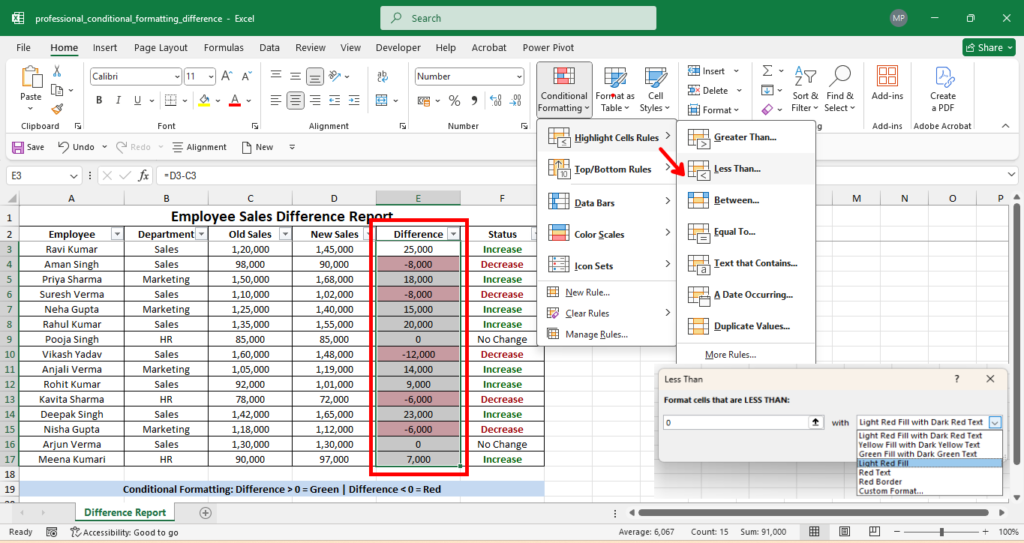This screenshot has height=543, width=1024.
Task: Click the Less Than value input field
Action: (x=736, y=422)
